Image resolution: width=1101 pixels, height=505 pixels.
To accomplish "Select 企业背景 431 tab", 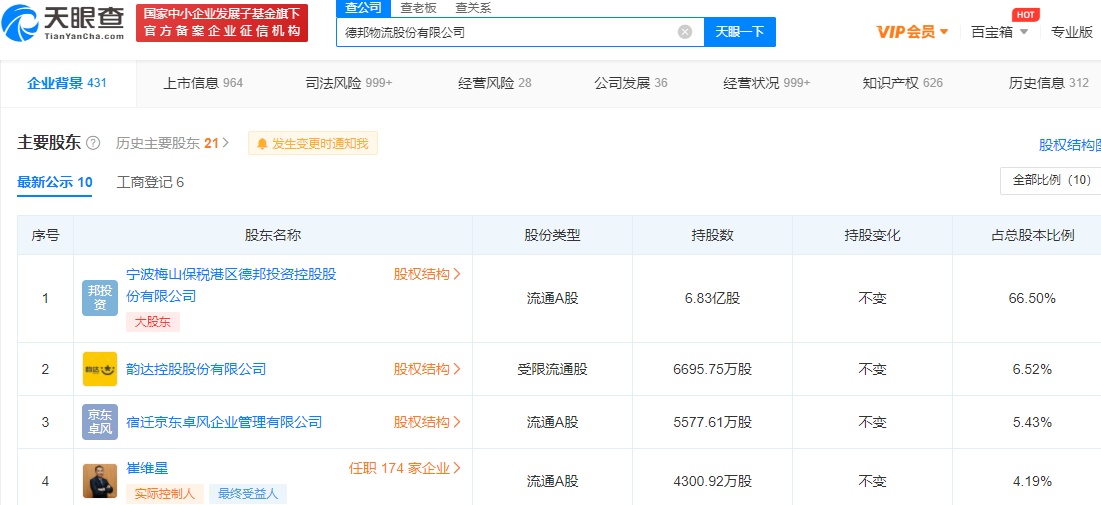I will (67, 83).
